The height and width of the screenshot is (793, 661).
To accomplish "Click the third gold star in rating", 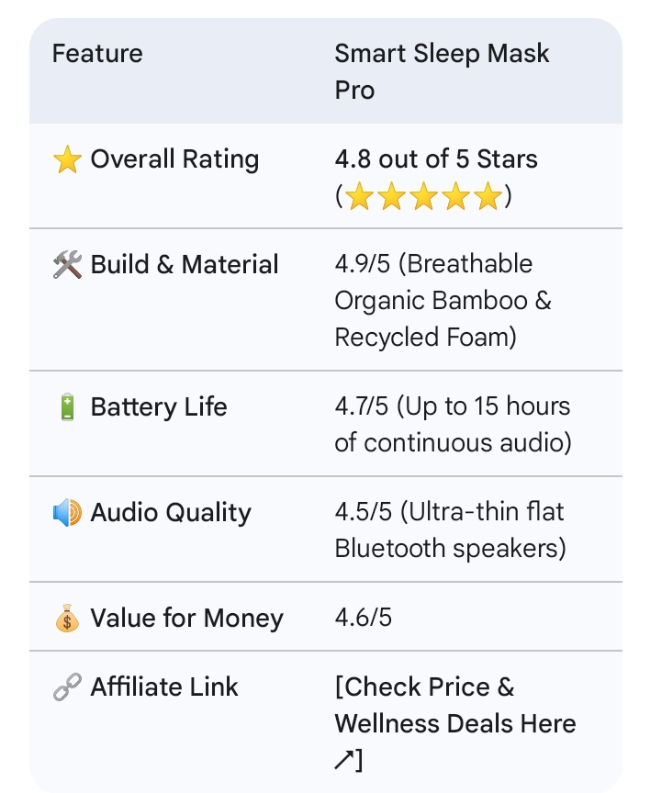I will point(424,196).
